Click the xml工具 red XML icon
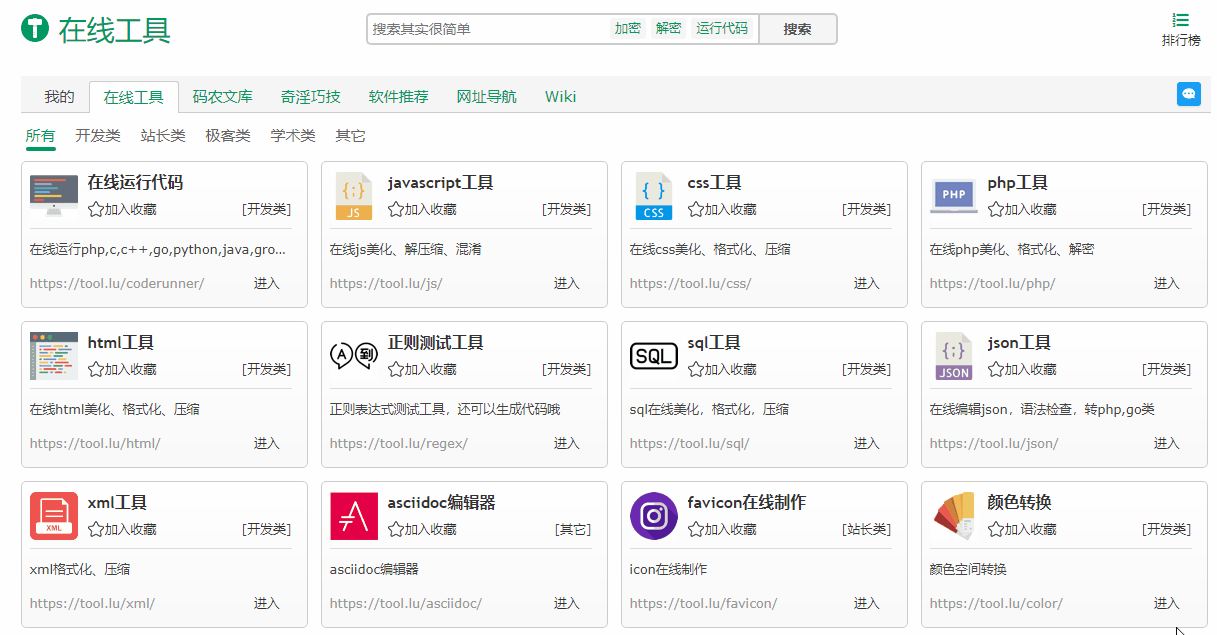1217x635 pixels. [x=54, y=516]
